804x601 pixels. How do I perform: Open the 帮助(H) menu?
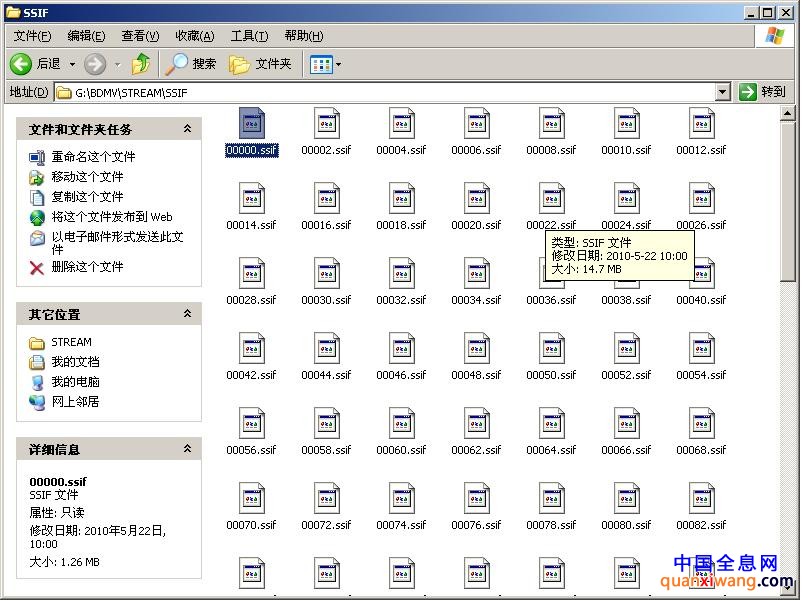click(304, 36)
